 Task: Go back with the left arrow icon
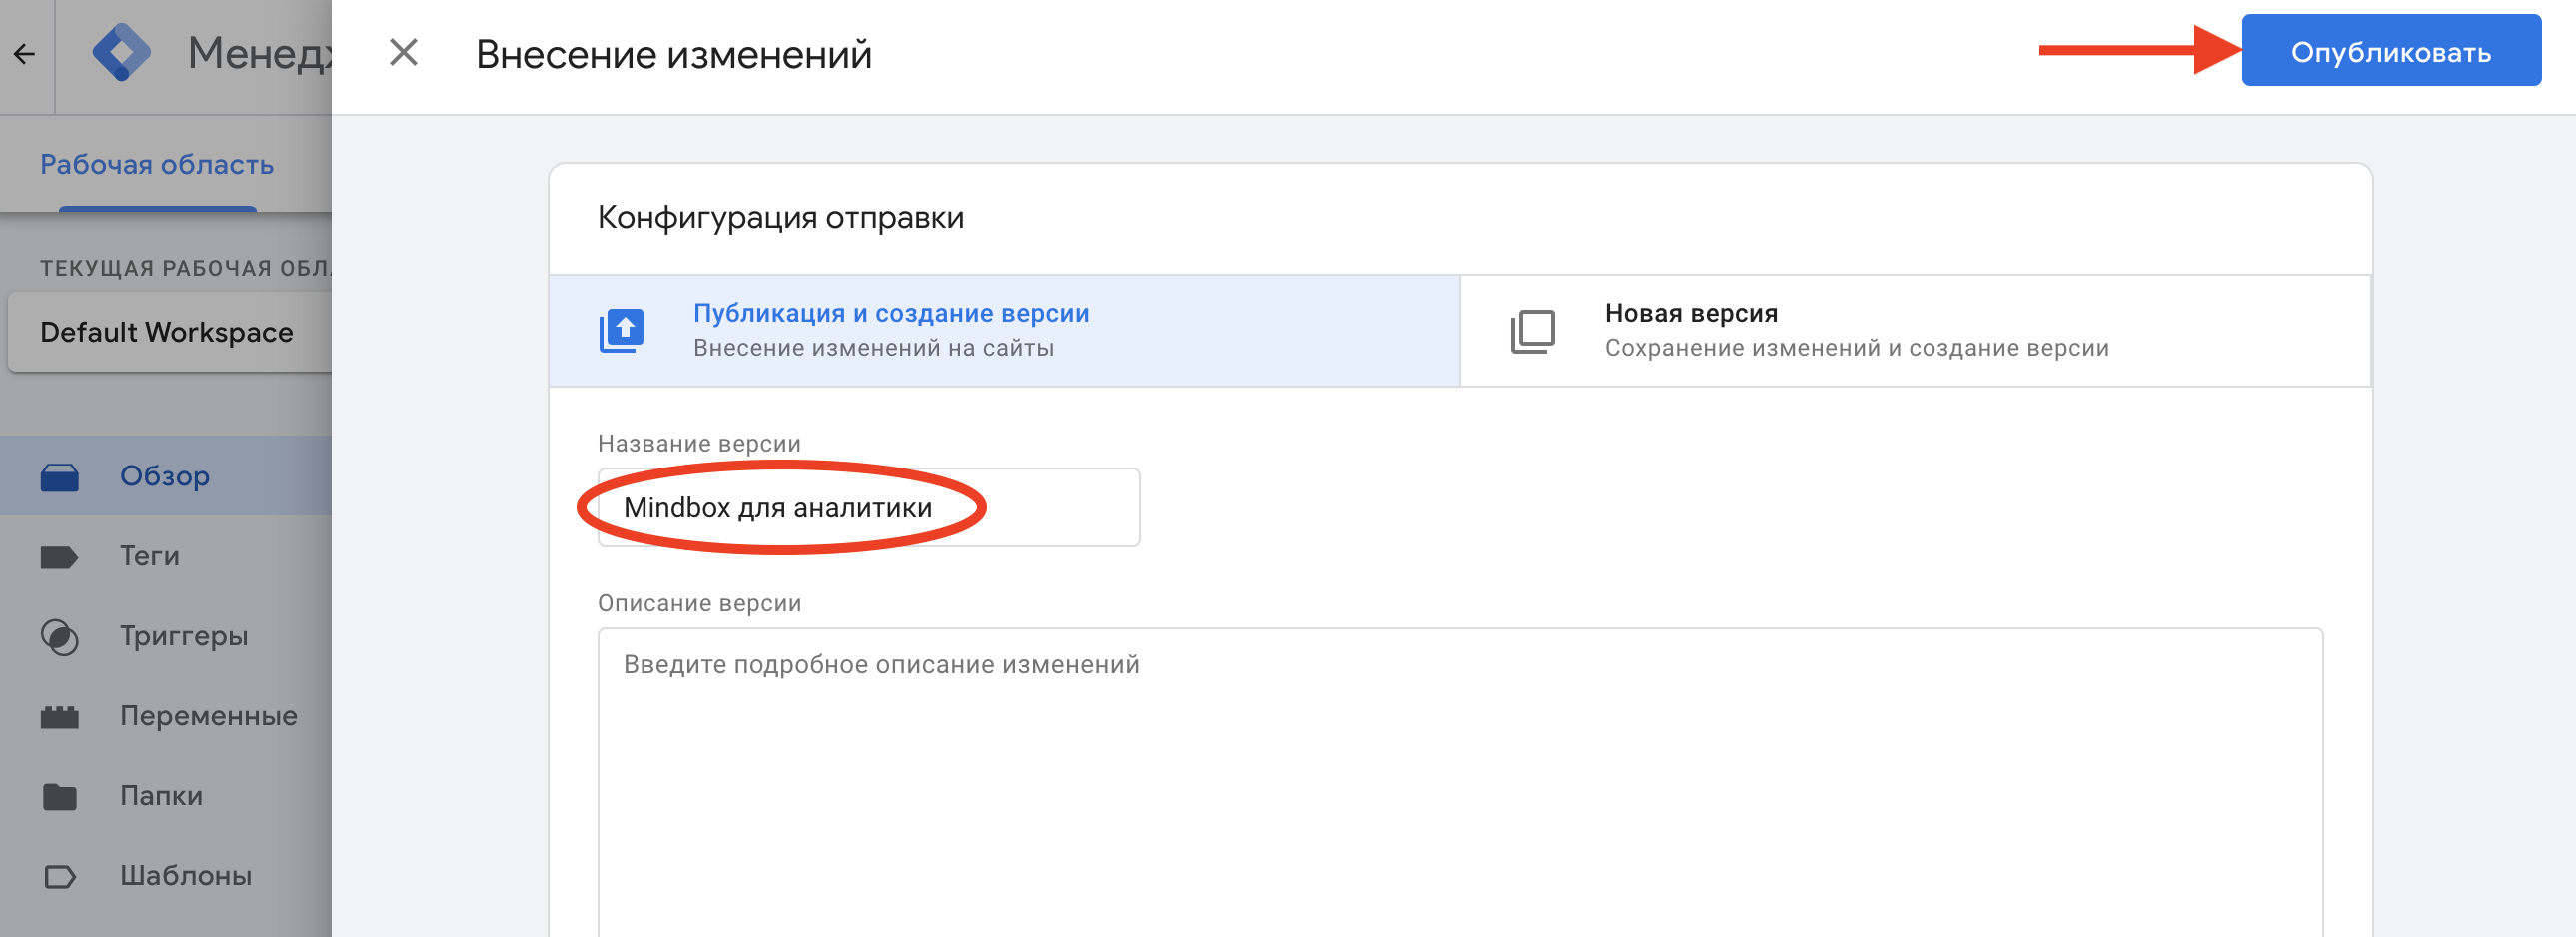25,53
